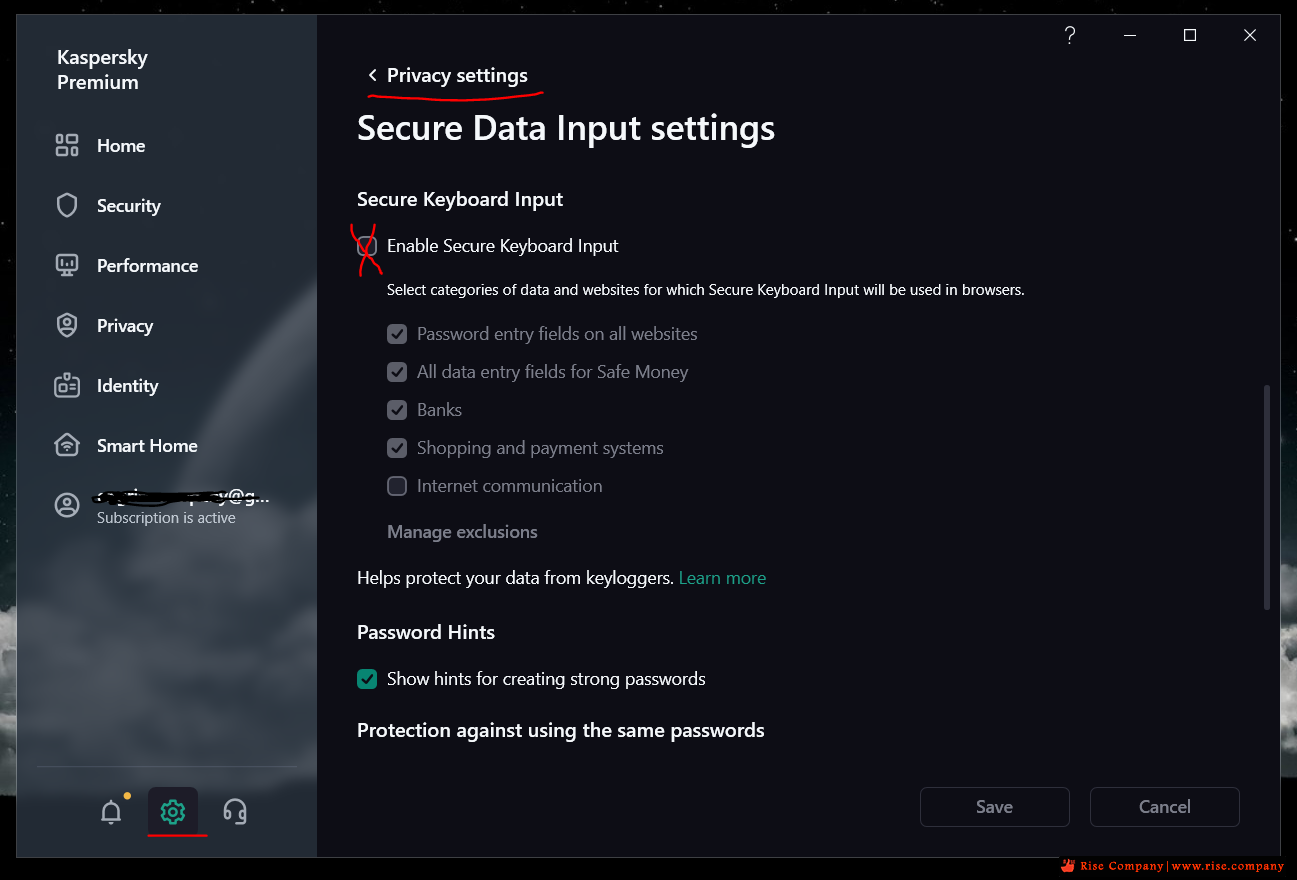Screen dimensions: 1297x880
Task: Select the Identity card icon
Action: click(x=67, y=386)
